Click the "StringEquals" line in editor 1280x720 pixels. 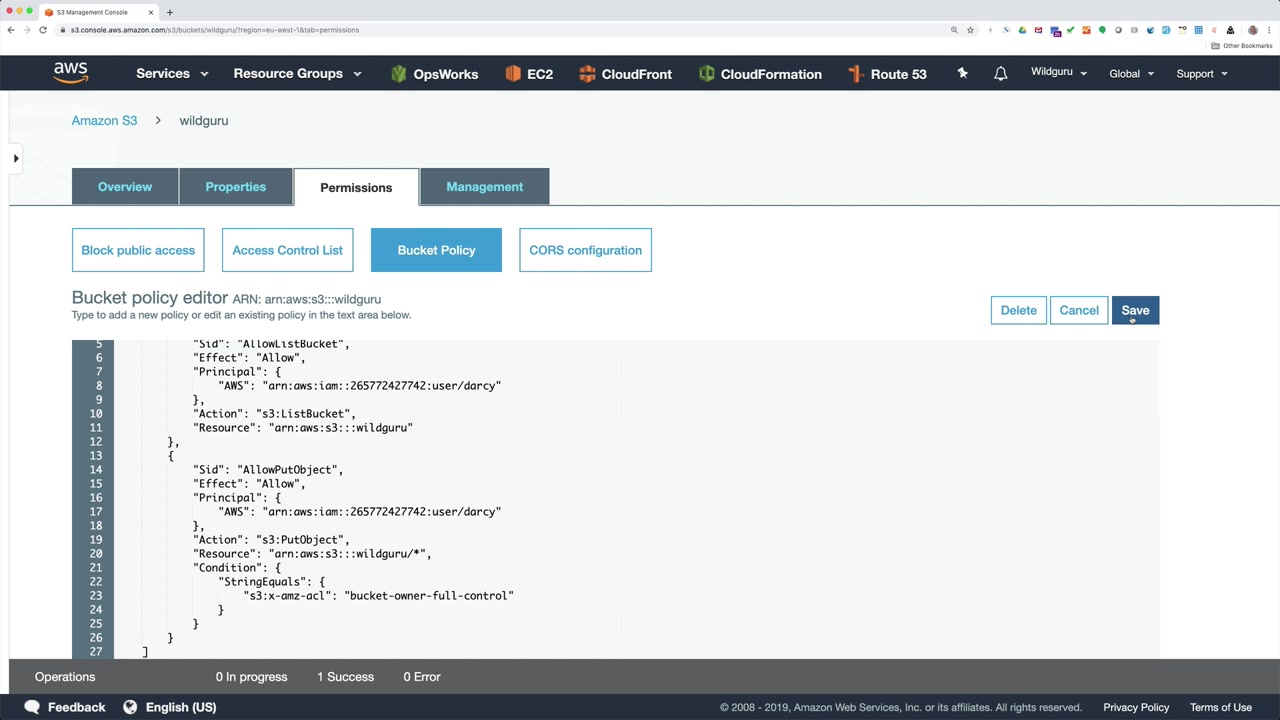tap(271, 582)
